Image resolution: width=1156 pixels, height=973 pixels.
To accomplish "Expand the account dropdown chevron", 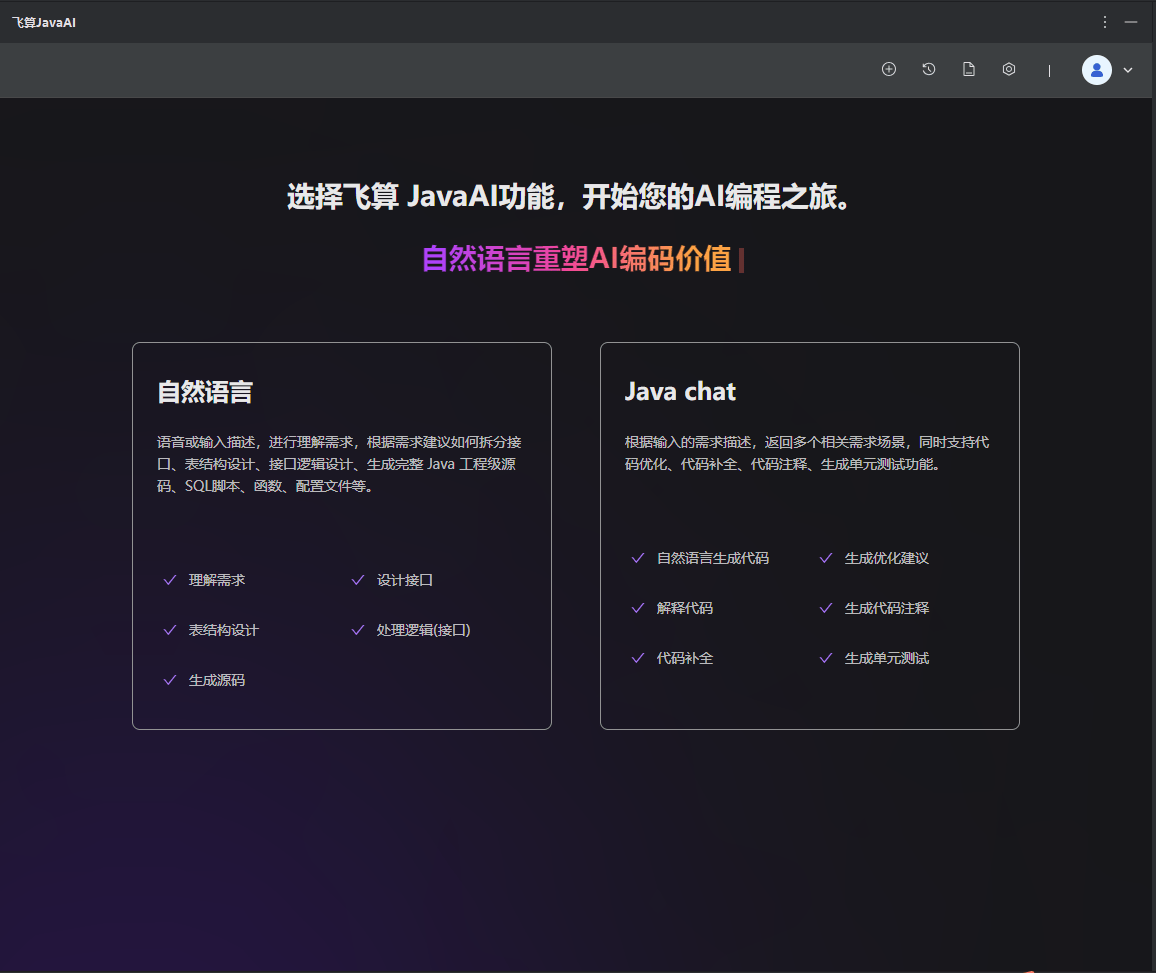I will 1128,70.
